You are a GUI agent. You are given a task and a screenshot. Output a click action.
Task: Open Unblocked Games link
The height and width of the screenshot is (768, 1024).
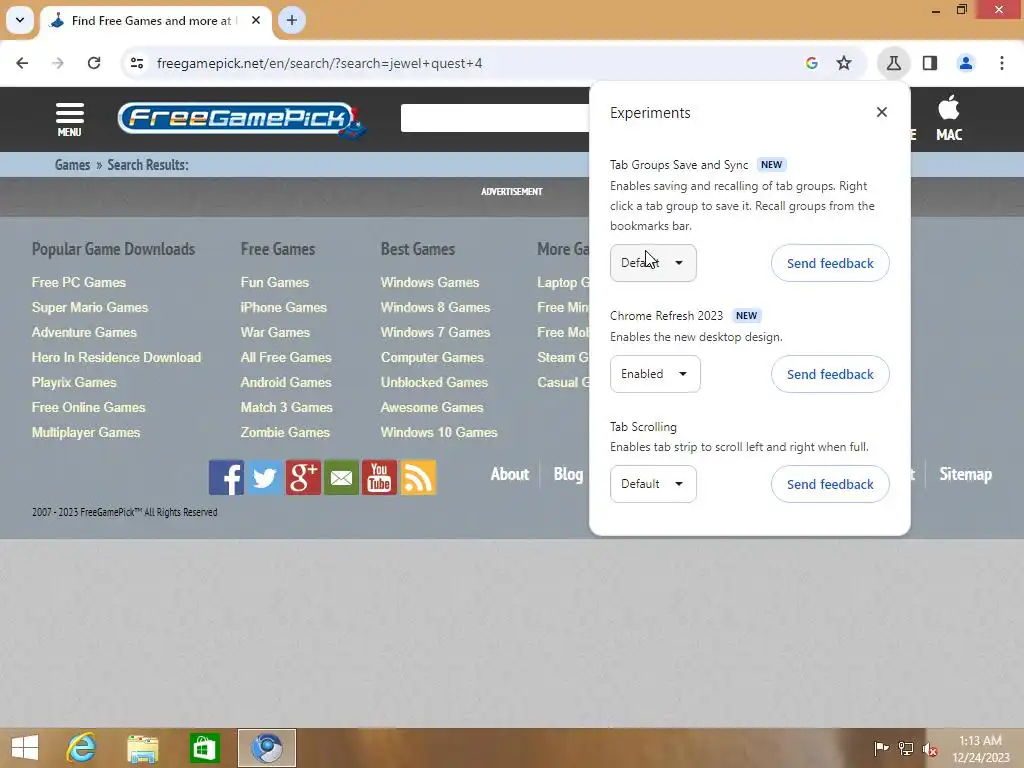point(434,382)
